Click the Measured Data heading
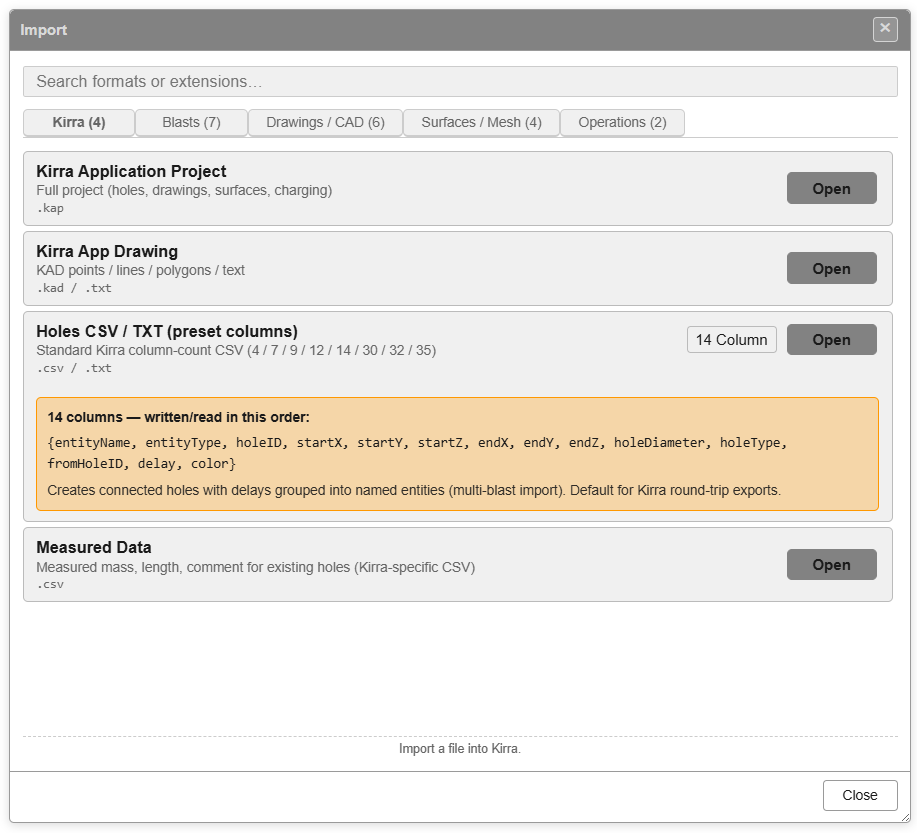Viewport: 917px width, 833px height. click(x=94, y=548)
